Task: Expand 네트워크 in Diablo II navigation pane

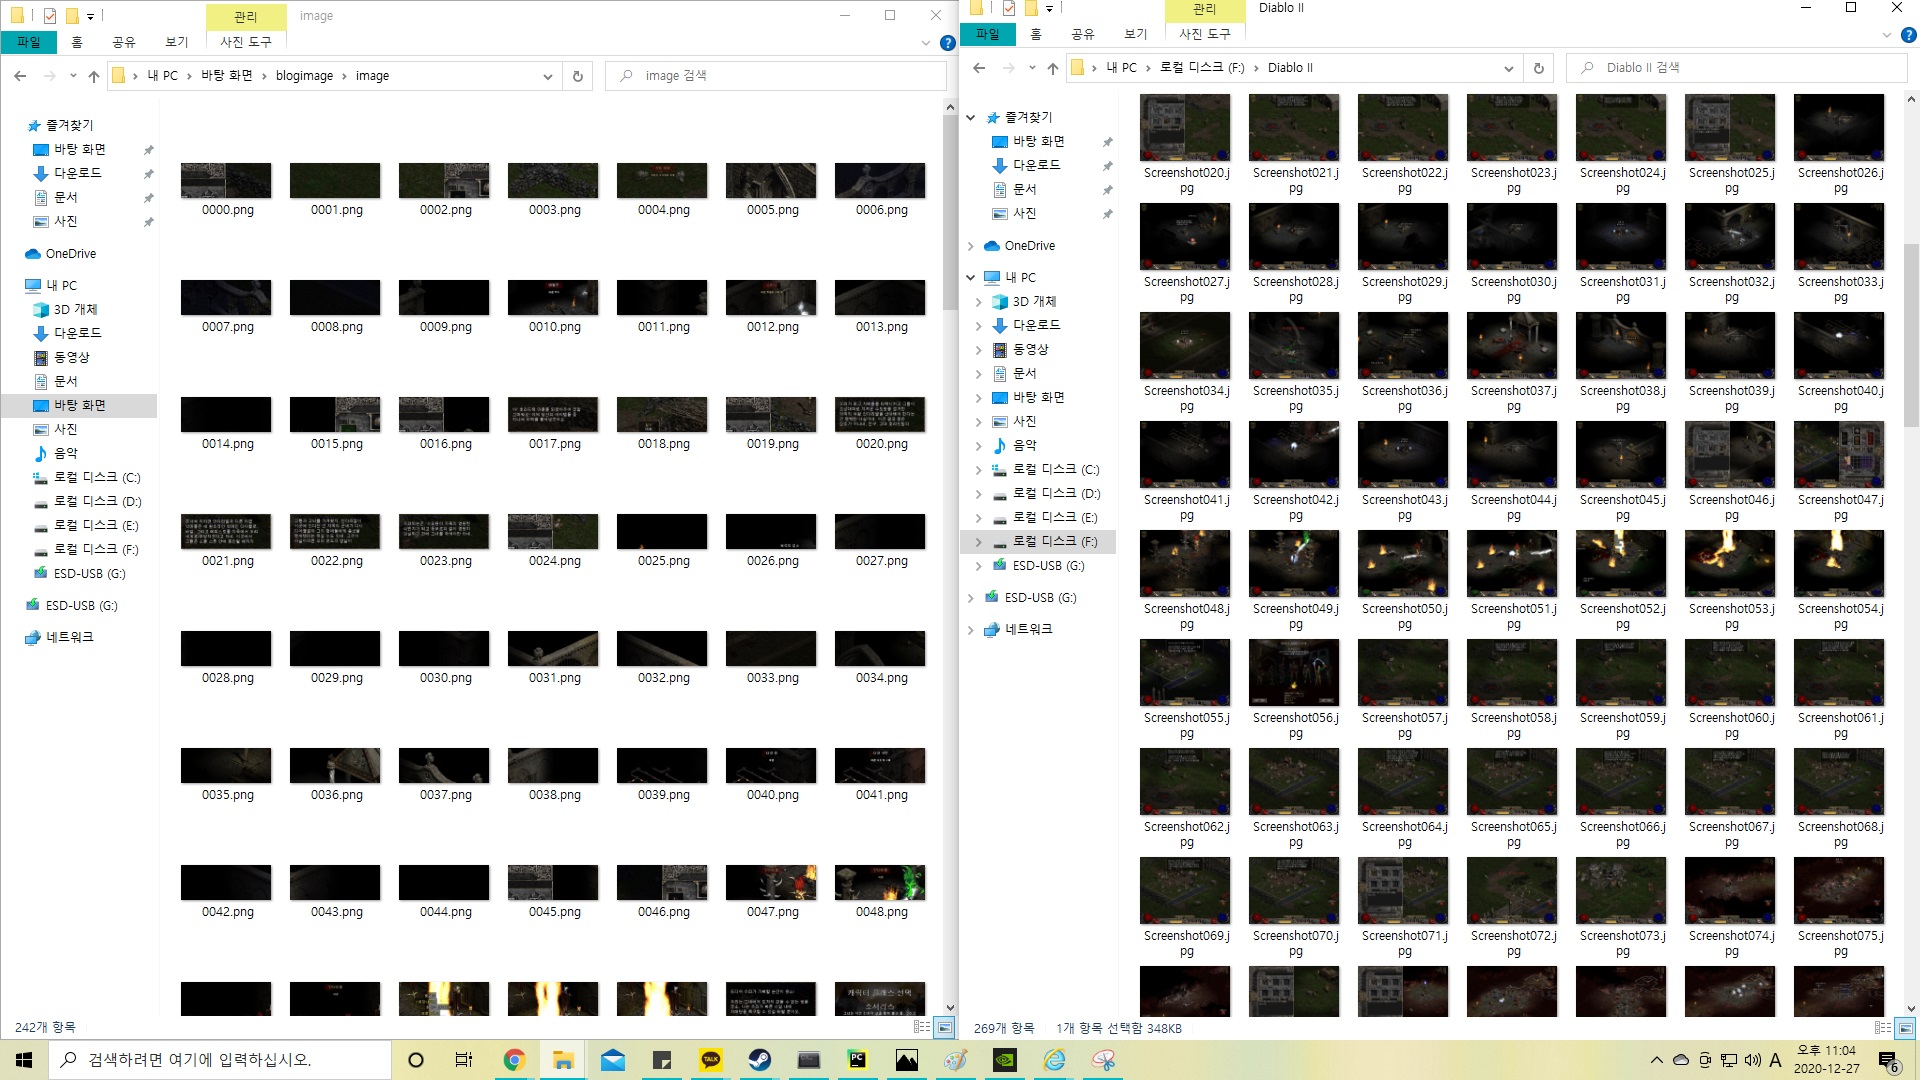Action: (970, 630)
